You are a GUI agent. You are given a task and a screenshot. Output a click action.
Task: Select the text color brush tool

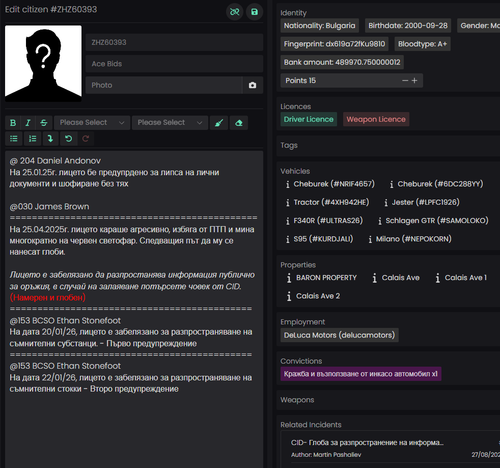click(219, 123)
